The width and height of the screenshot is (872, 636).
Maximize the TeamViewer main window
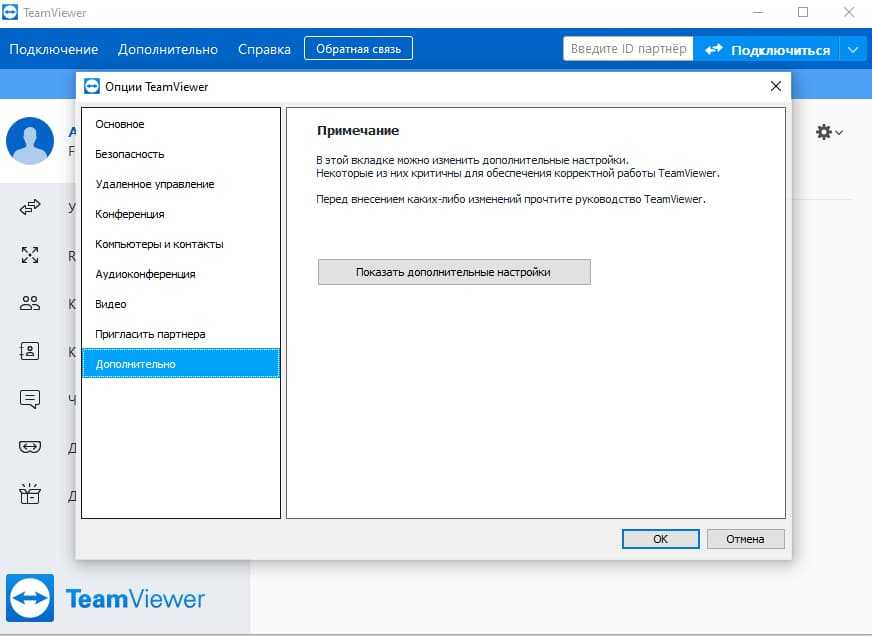pyautogui.click(x=803, y=12)
